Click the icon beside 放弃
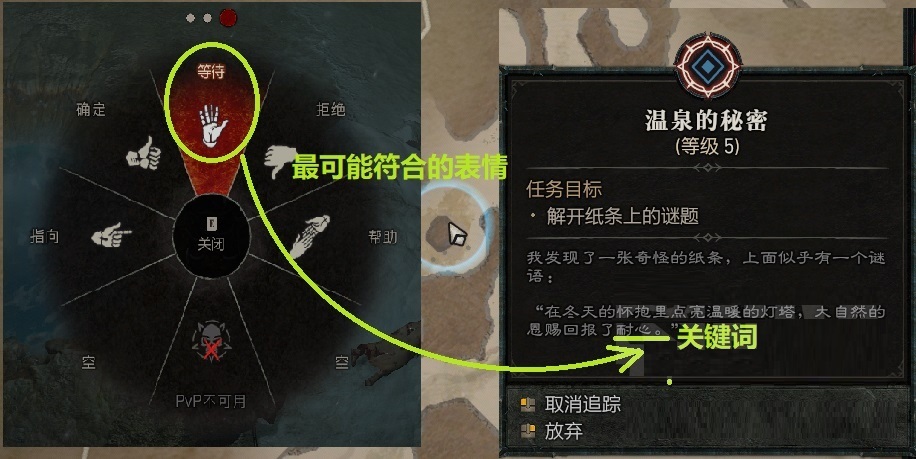 pyautogui.click(x=528, y=431)
